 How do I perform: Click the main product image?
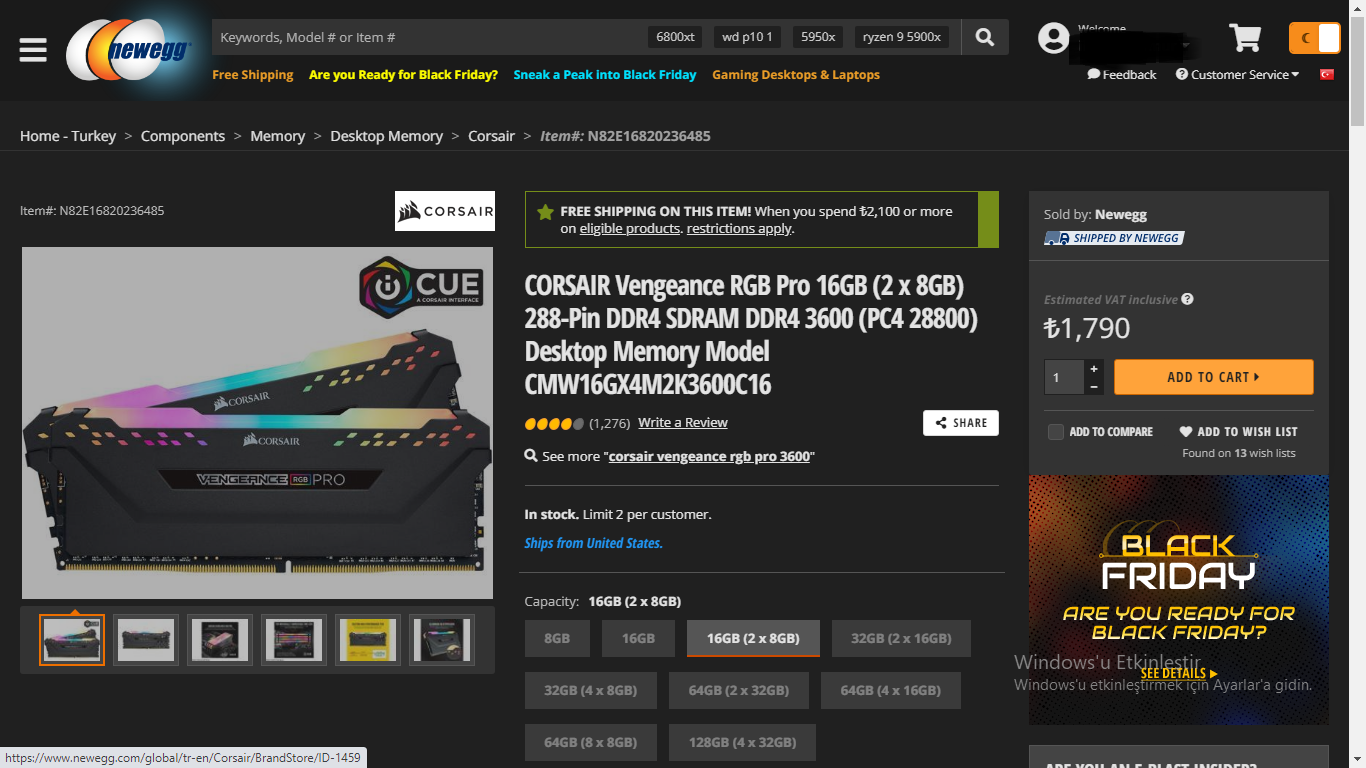(x=258, y=423)
